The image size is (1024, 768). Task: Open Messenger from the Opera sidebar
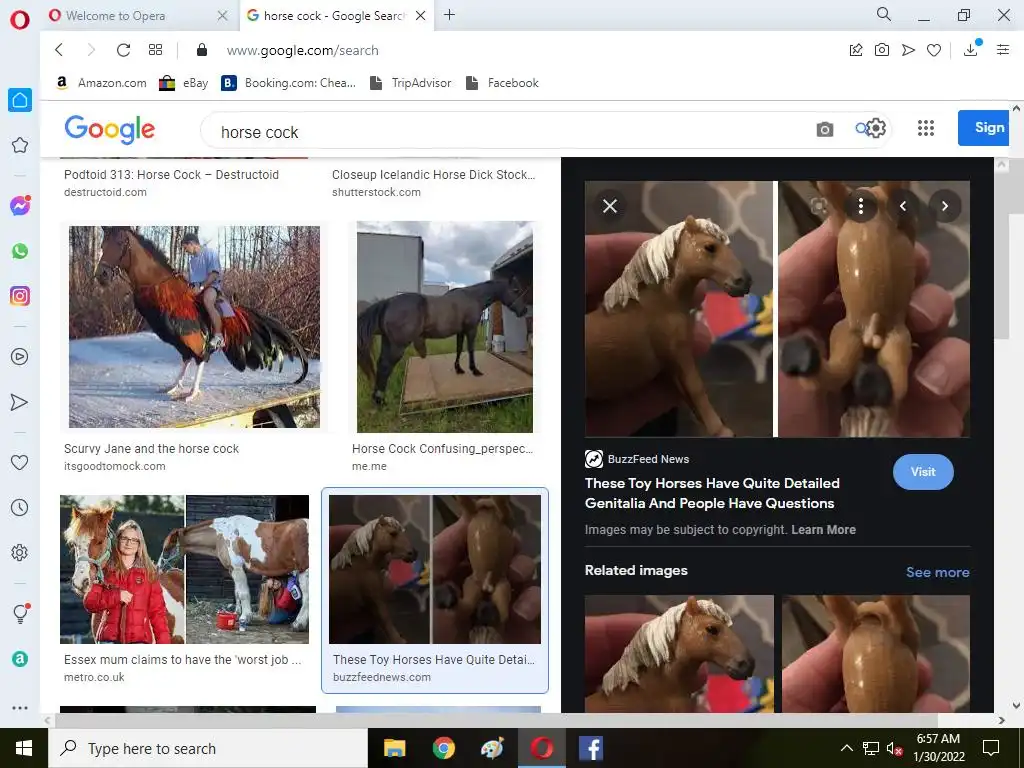[x=20, y=206]
